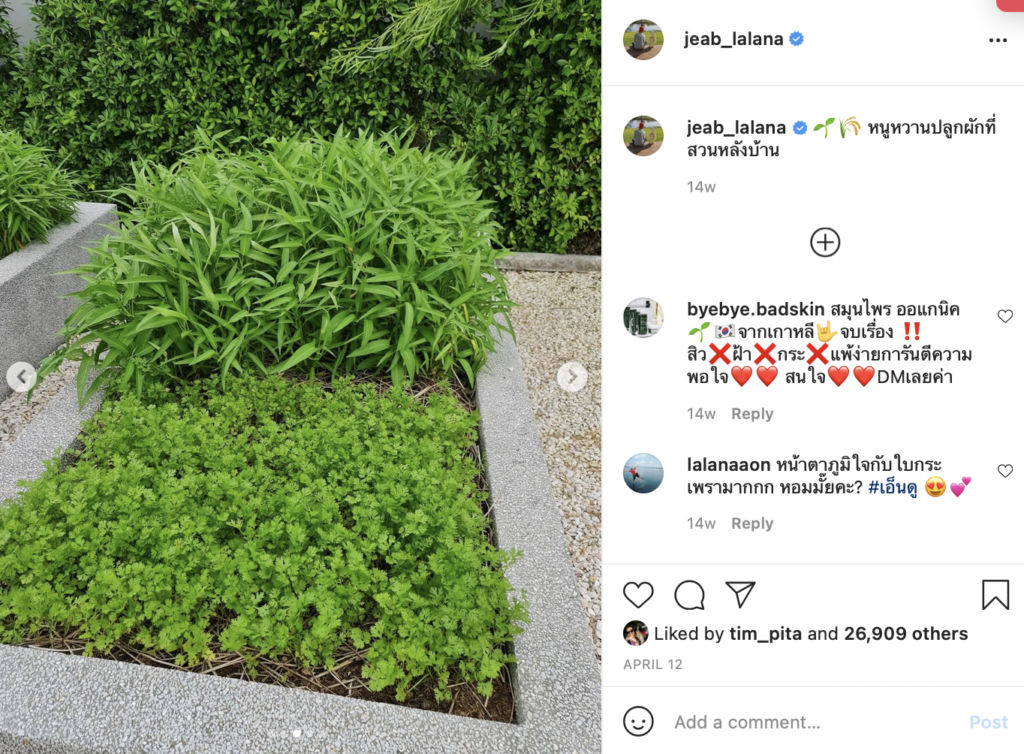Open lalanaaon profile avatar
This screenshot has height=754, width=1024.
tap(643, 473)
